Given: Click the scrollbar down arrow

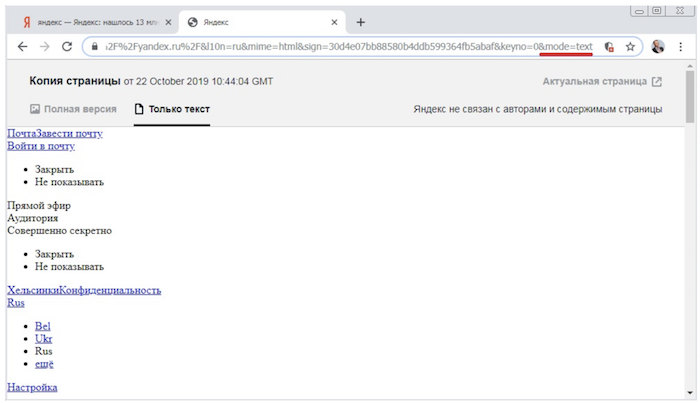Looking at the screenshot, I should click(690, 393).
